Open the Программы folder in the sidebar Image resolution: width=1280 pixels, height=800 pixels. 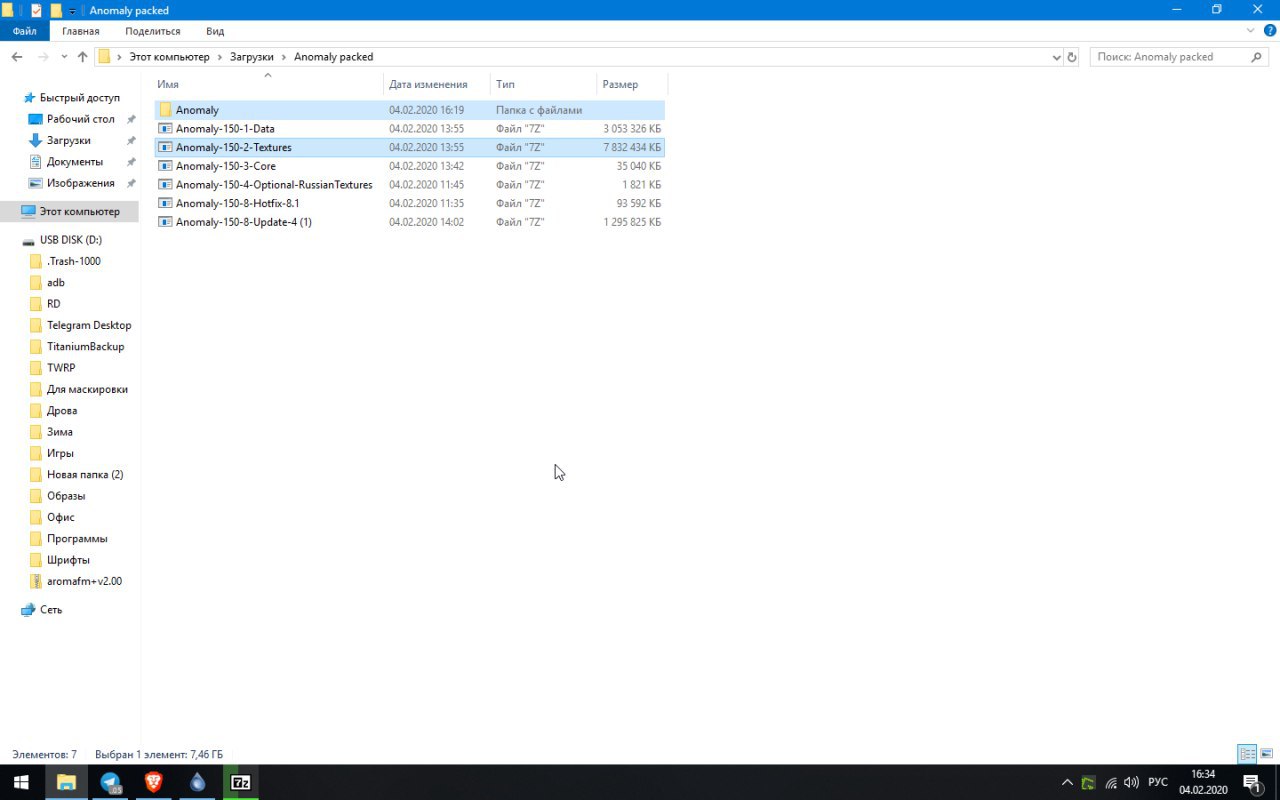coord(77,539)
